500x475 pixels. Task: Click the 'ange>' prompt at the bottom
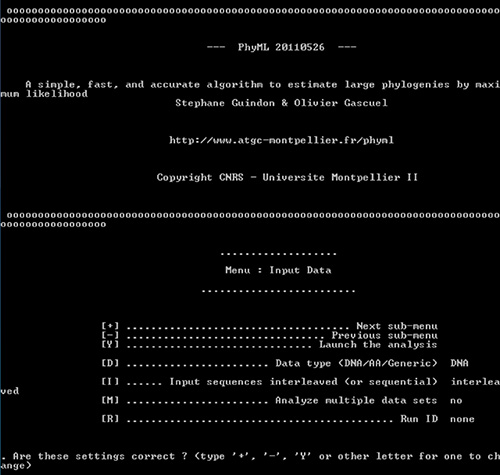(x=16, y=466)
